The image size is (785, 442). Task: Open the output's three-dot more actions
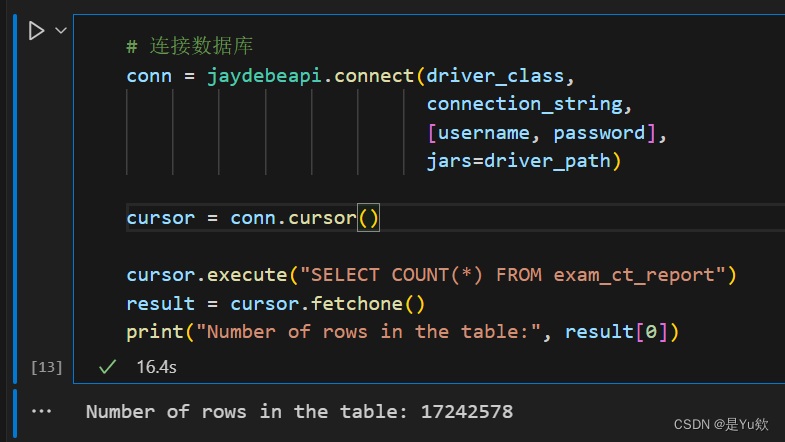point(42,411)
